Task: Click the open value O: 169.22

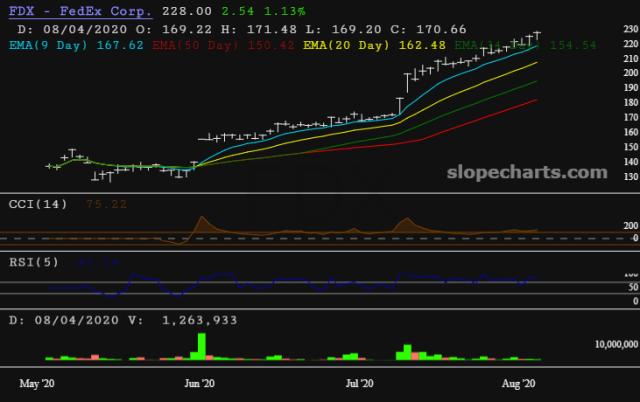Action: pos(174,29)
